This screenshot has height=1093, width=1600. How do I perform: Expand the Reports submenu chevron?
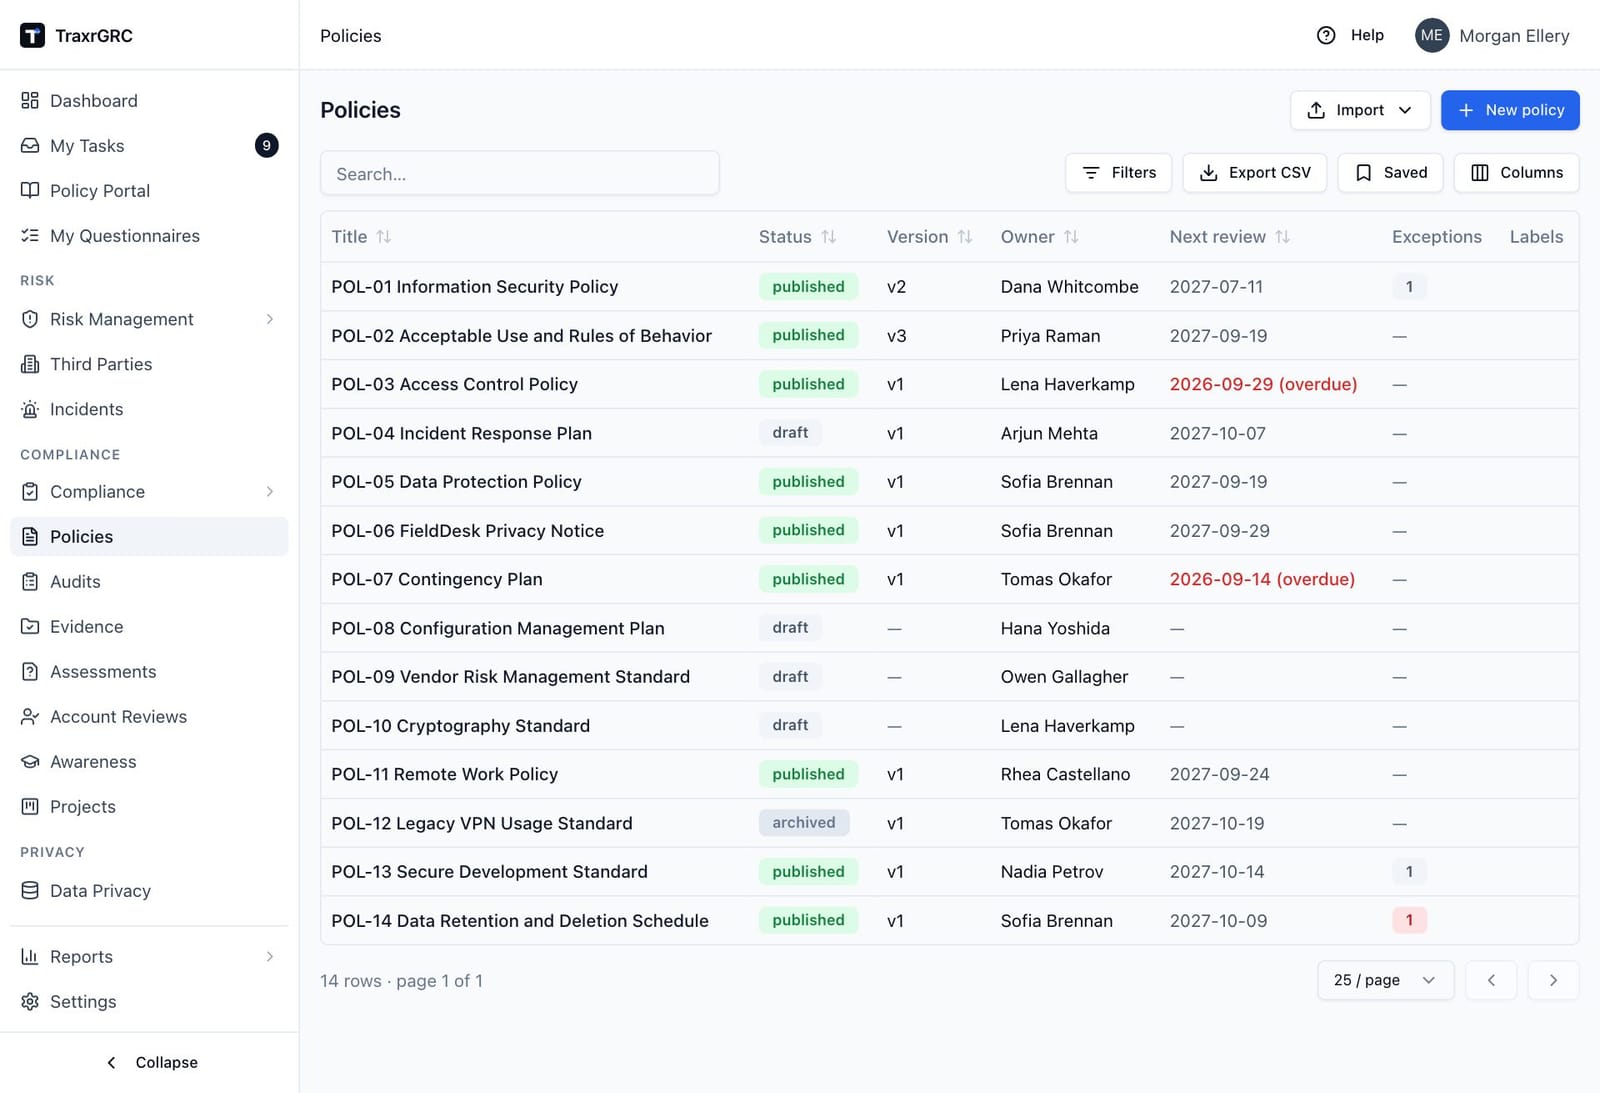270,956
